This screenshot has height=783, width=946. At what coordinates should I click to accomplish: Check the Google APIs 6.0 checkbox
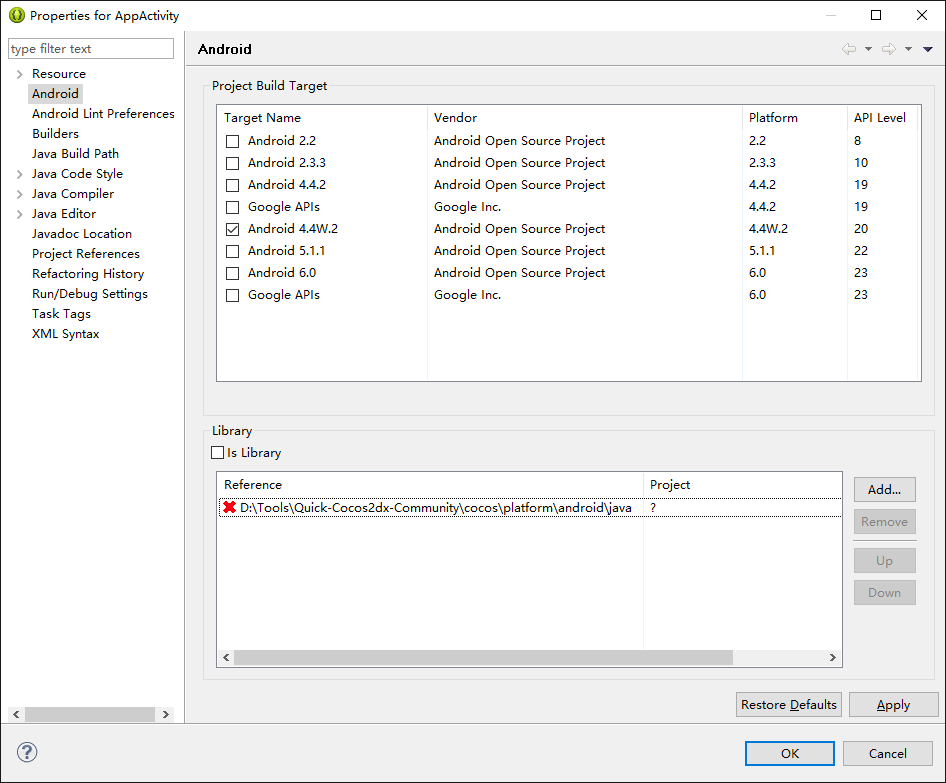point(232,296)
